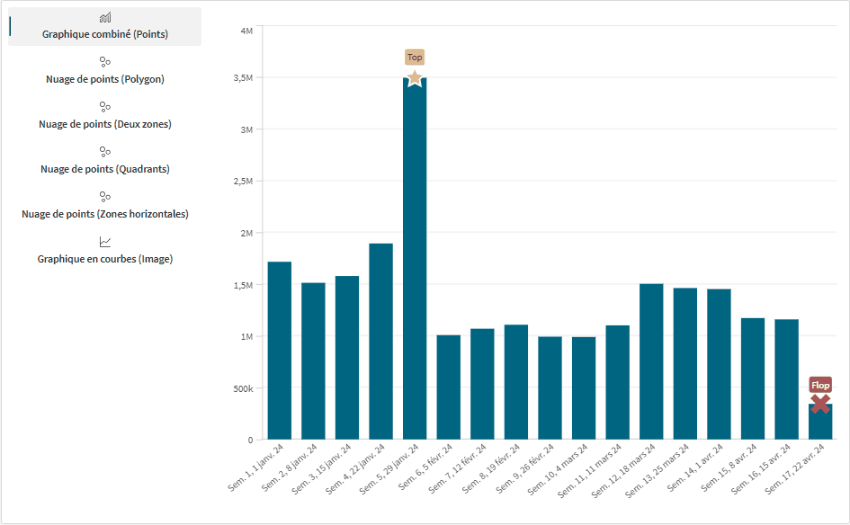
Task: Click the Sem. 12, 18 mars 24 bar
Action: (x=651, y=360)
